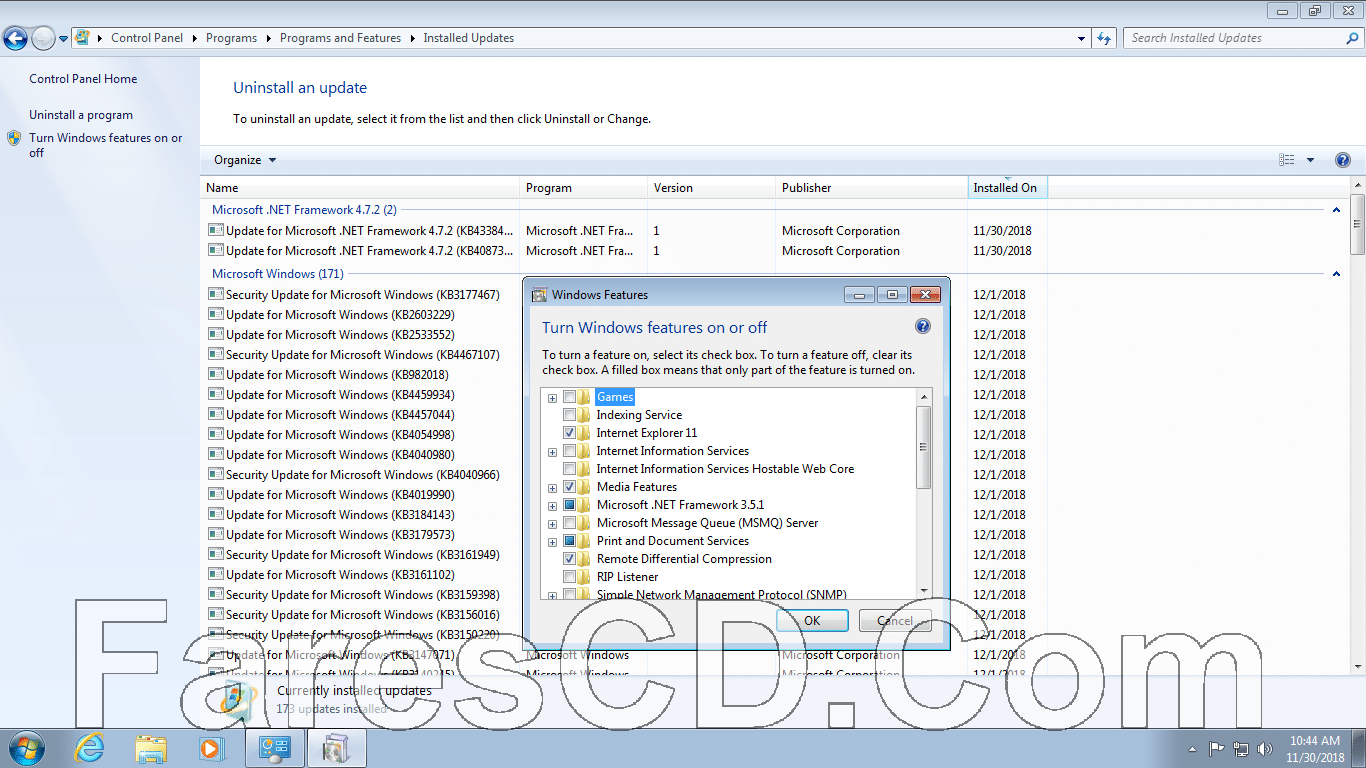Check Microsoft Message Queue (MSMQ) Server checkbox

(569, 523)
